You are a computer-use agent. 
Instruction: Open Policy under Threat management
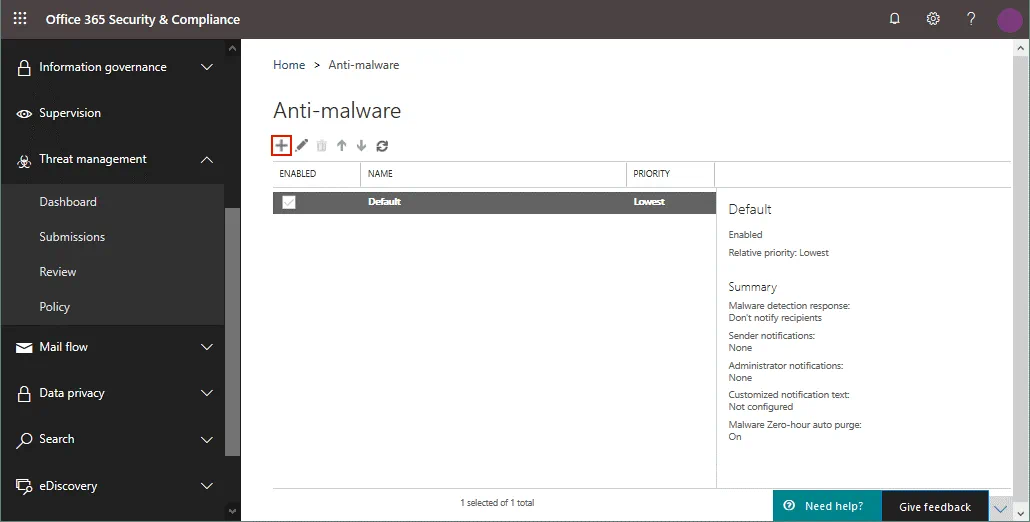click(55, 307)
